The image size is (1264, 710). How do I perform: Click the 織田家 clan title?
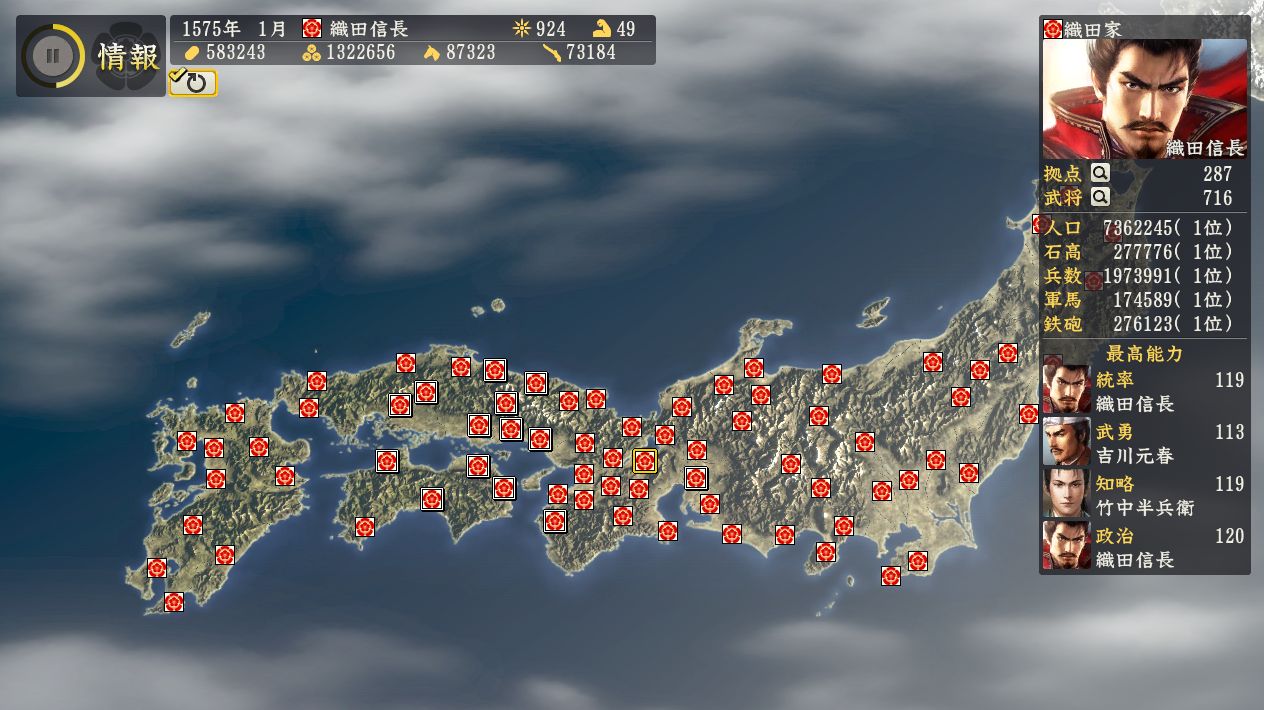tap(1093, 29)
